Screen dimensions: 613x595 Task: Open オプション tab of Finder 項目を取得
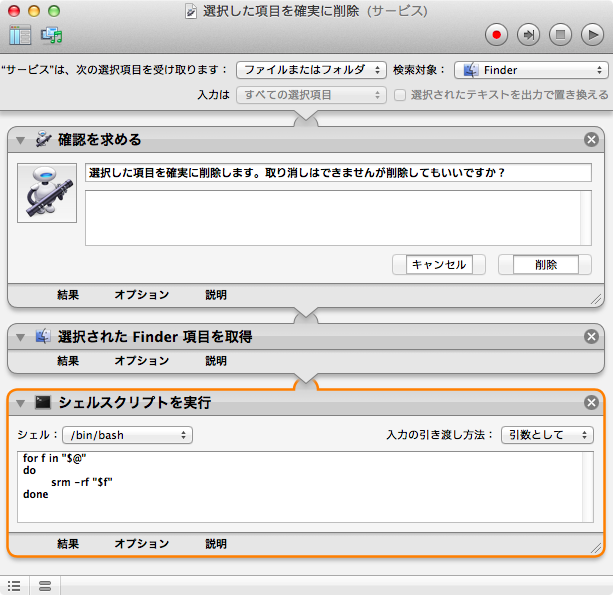pos(142,360)
